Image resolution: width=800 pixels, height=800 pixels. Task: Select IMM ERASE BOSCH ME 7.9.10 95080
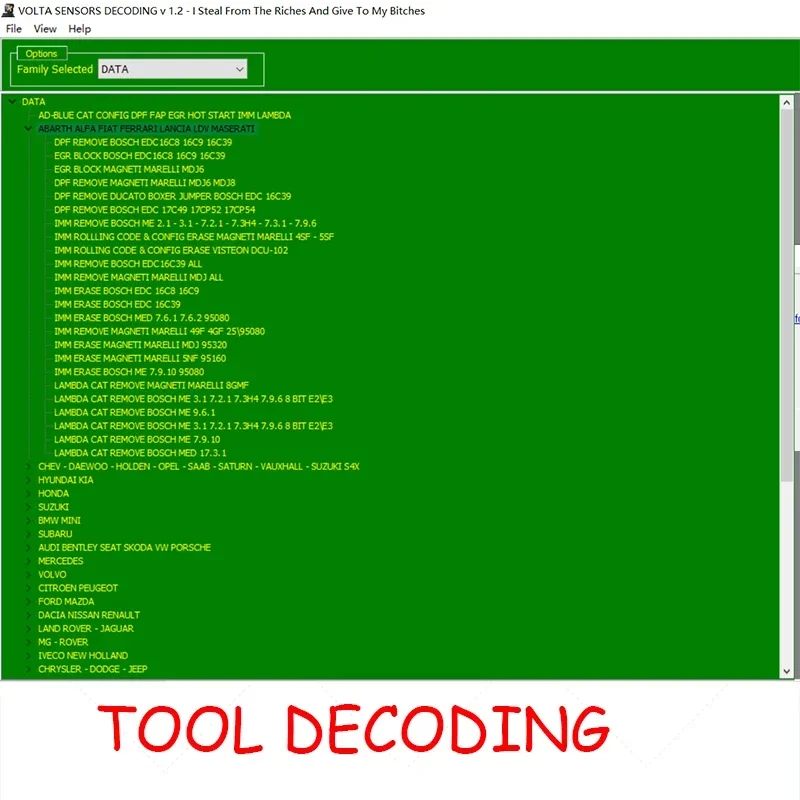click(x=129, y=372)
